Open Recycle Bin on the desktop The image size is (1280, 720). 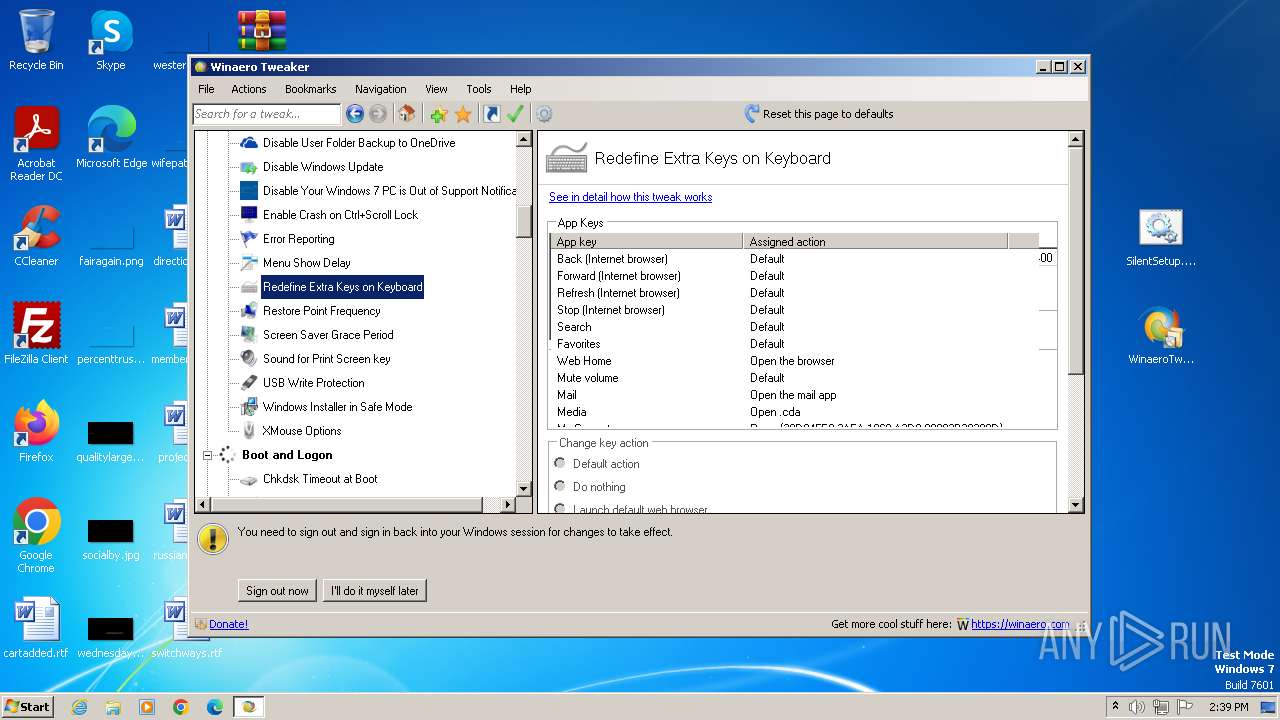point(36,40)
